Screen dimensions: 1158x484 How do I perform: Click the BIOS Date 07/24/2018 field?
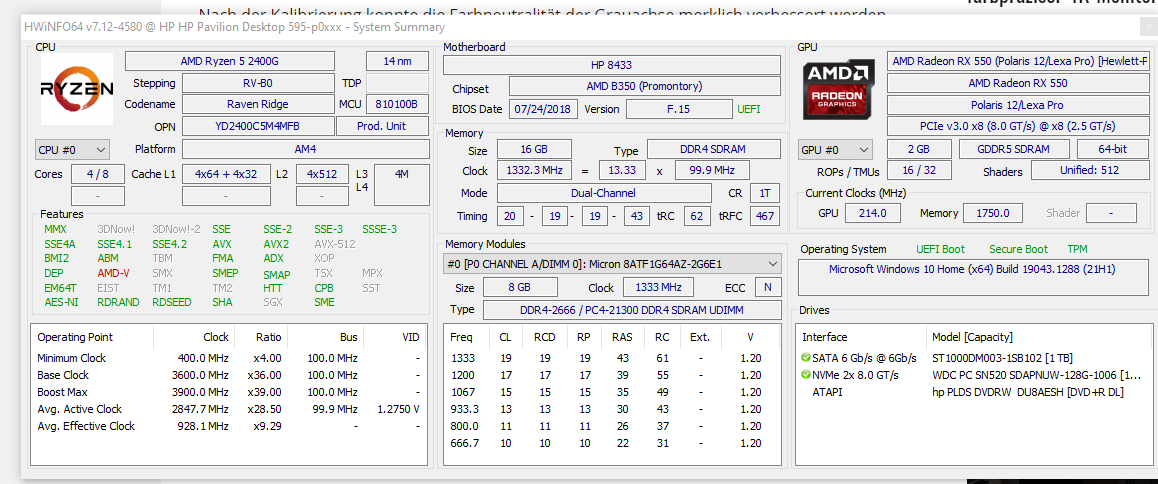click(543, 109)
